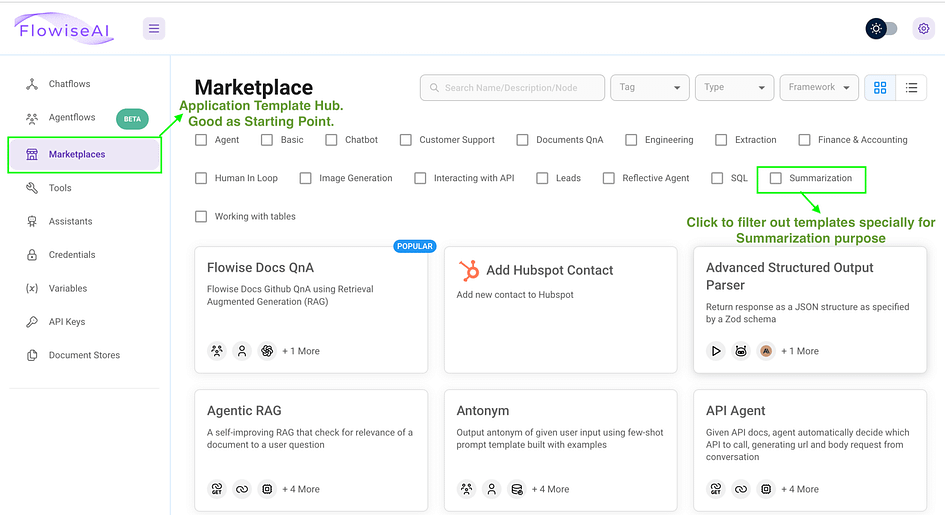Check the Documents QnA checkbox
This screenshot has width=945, height=515.
523,140
